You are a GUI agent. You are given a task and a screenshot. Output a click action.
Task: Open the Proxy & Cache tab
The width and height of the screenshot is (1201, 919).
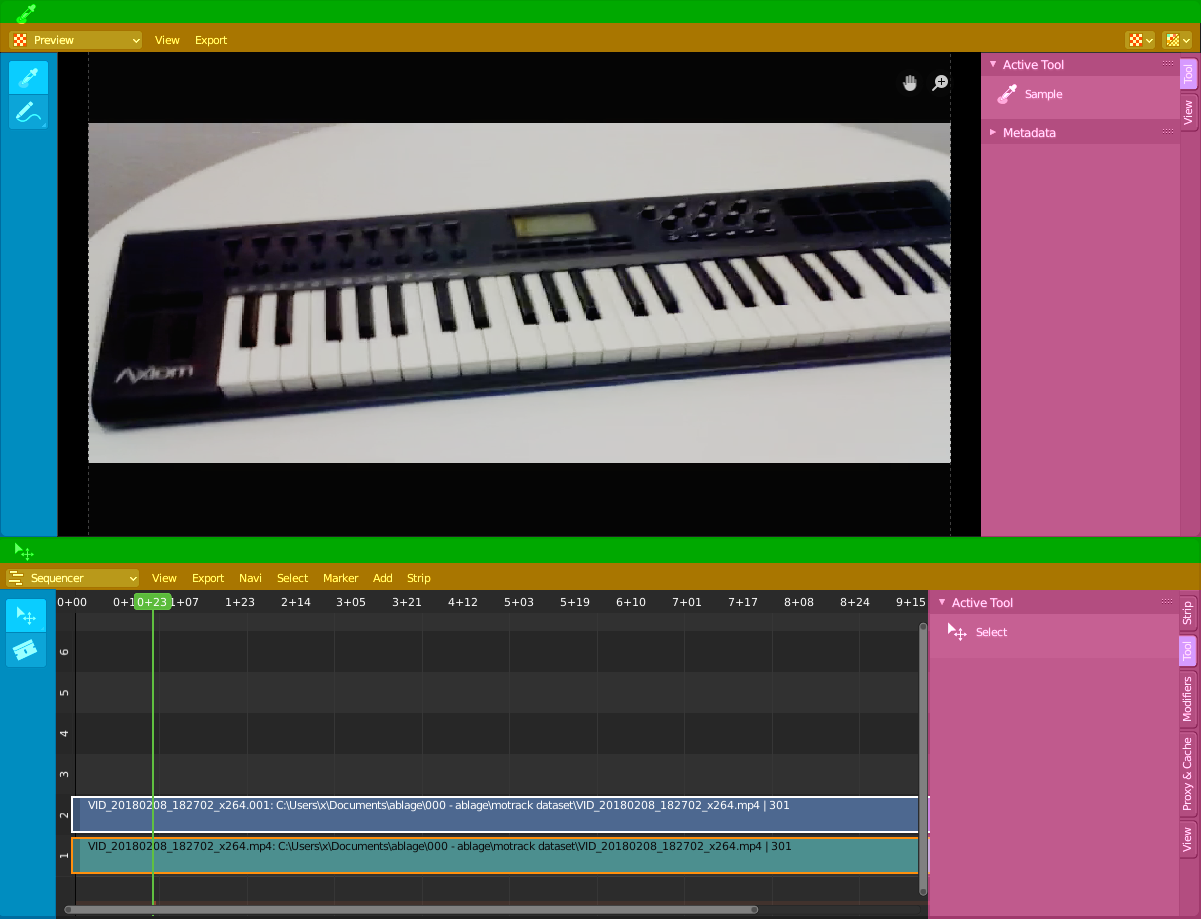tap(1187, 774)
